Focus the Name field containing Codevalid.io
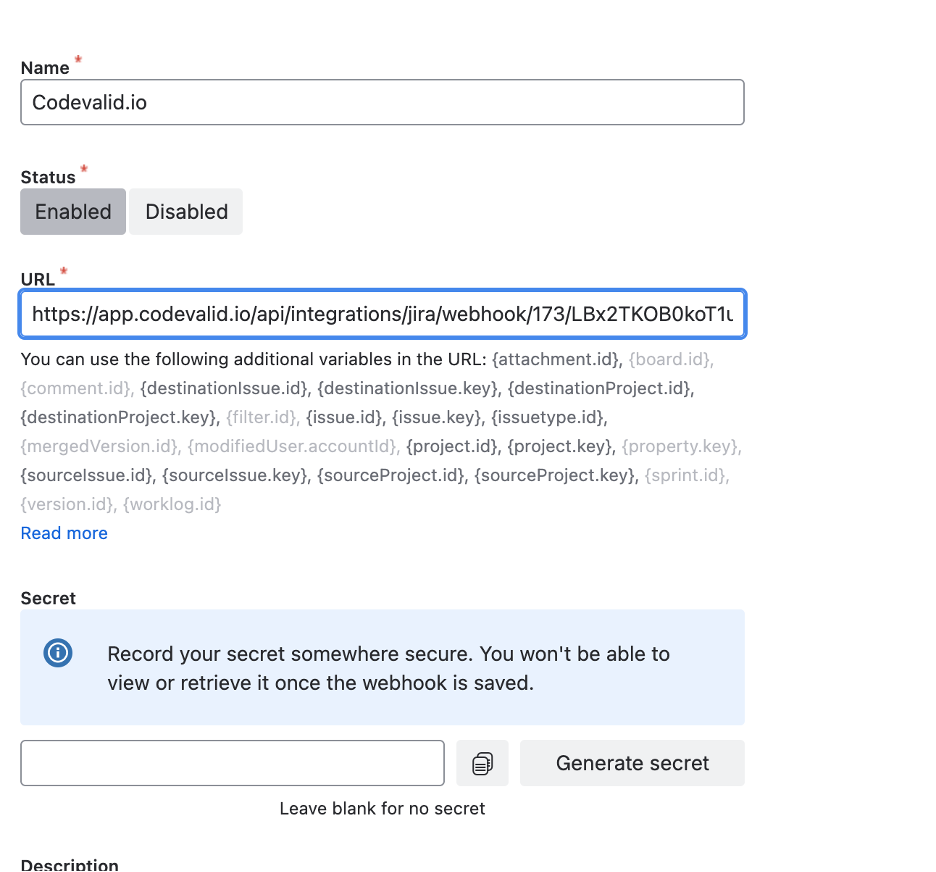This screenshot has height=872, width=936. (x=383, y=102)
